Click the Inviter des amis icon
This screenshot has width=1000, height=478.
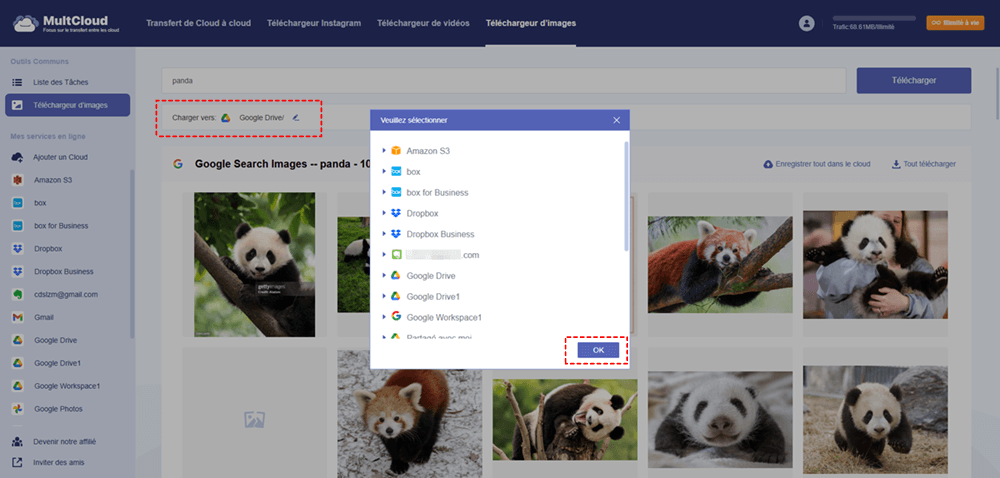pos(18,463)
